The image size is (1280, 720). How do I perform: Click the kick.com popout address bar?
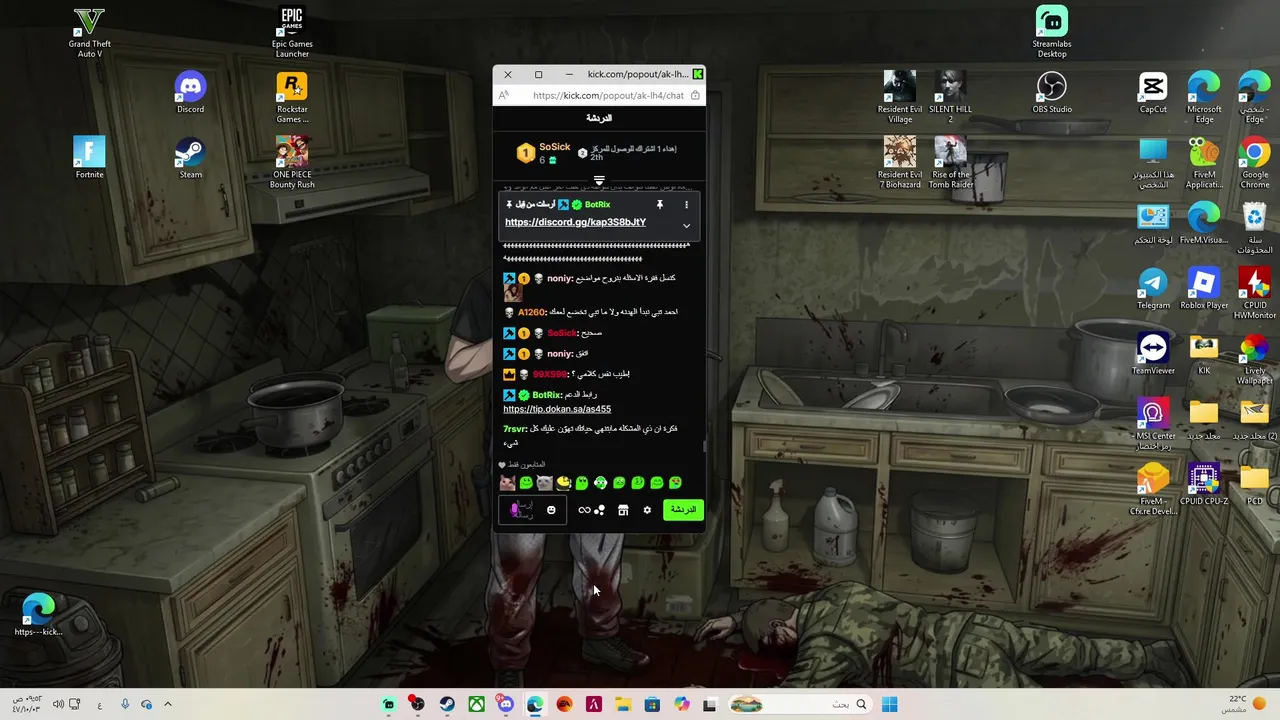608,96
